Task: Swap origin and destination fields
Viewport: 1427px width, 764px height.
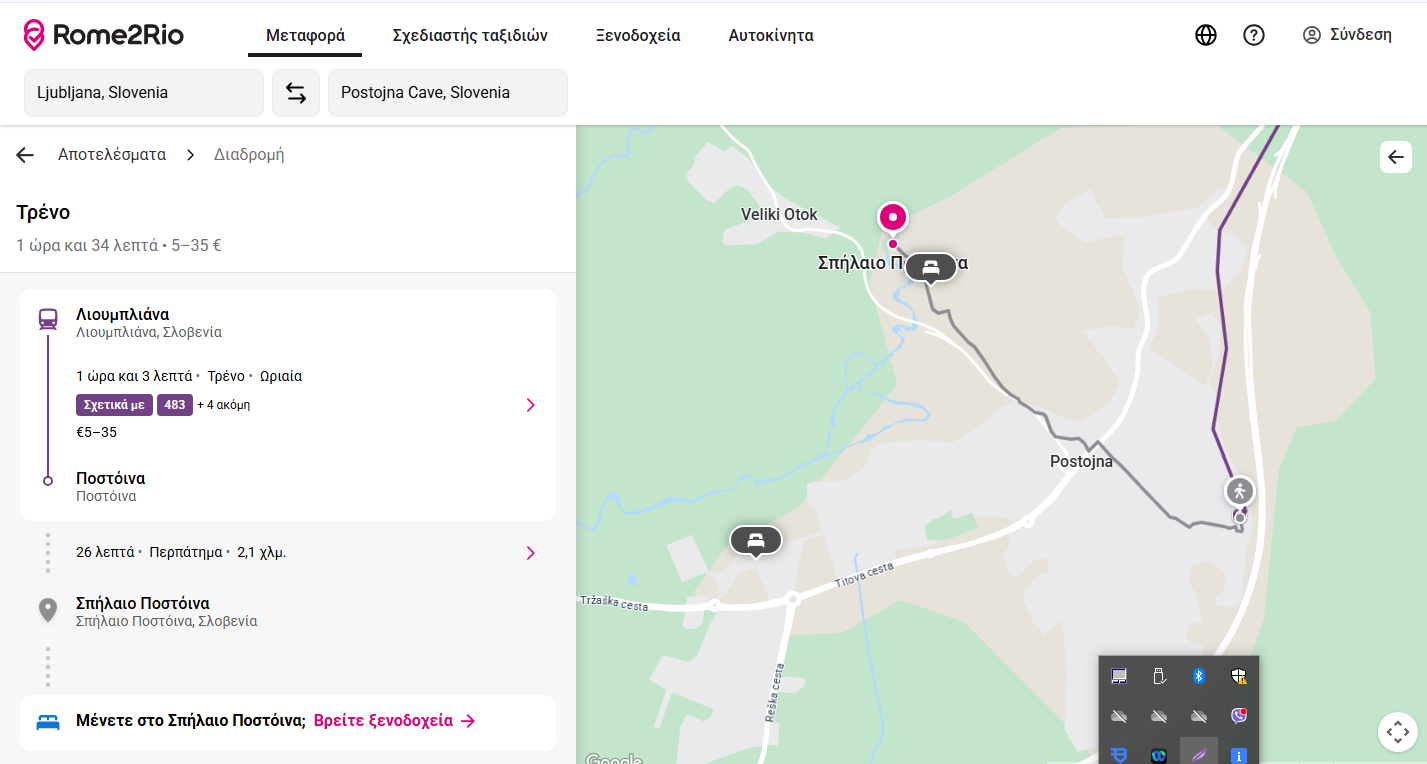Action: 296,93
